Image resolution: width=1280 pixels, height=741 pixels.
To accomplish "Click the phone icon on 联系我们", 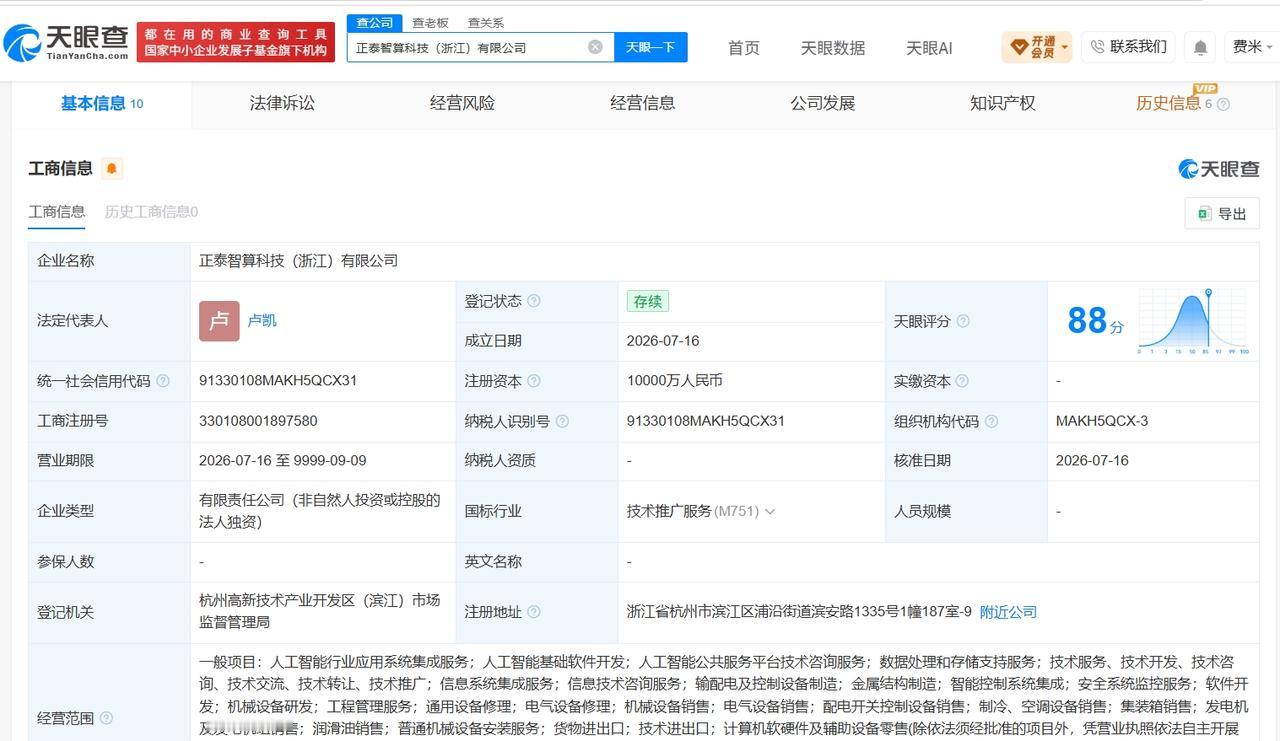I will tap(1097, 47).
